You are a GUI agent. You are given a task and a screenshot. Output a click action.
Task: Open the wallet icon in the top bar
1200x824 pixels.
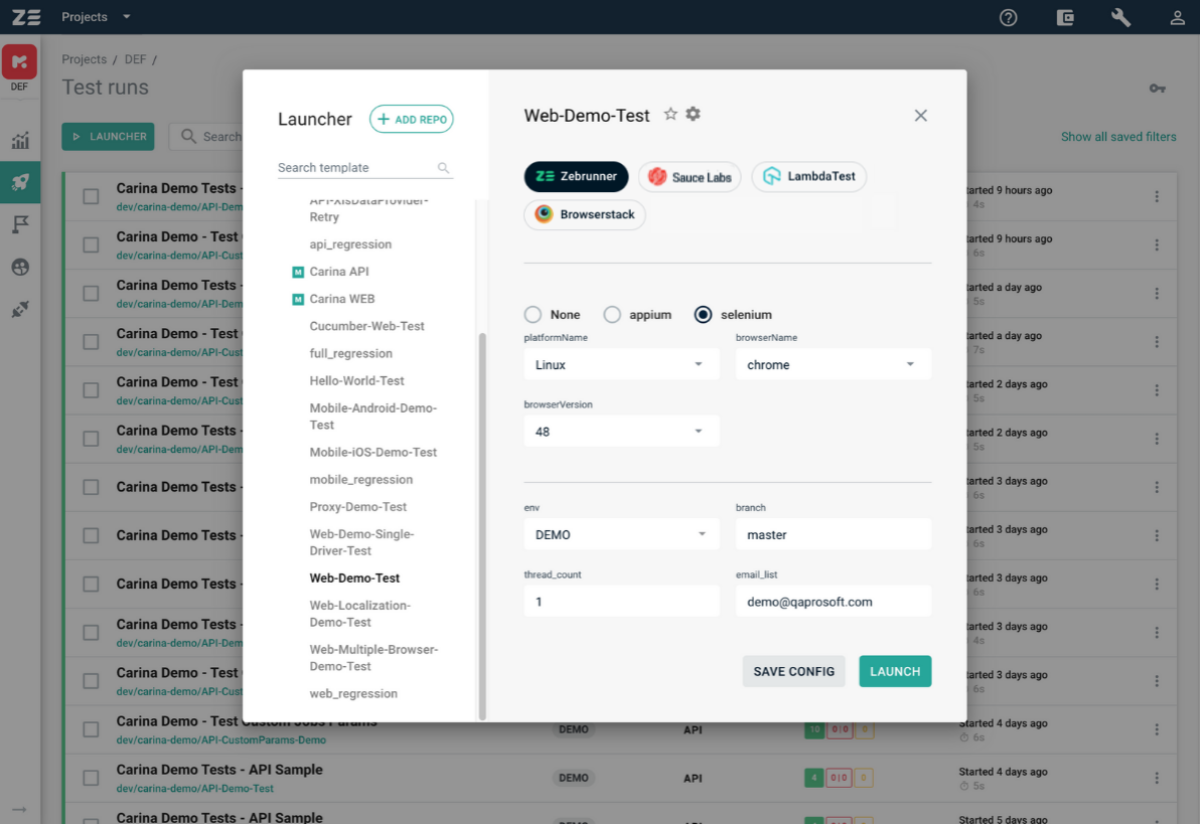click(x=1065, y=17)
